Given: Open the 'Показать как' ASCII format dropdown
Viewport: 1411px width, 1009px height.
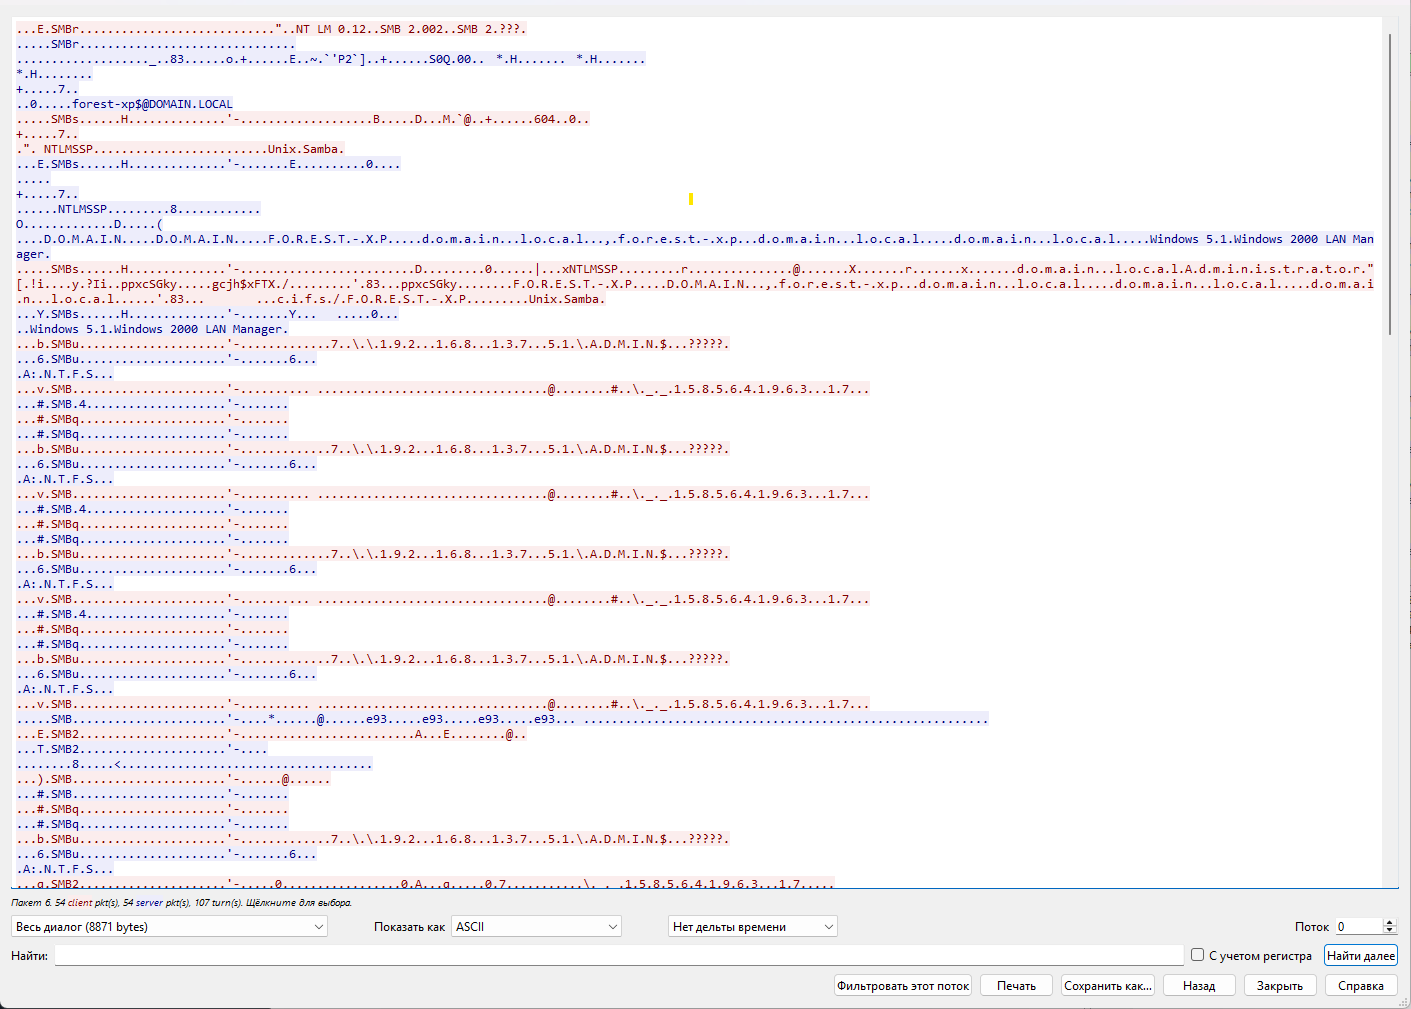Looking at the screenshot, I should click(x=536, y=927).
